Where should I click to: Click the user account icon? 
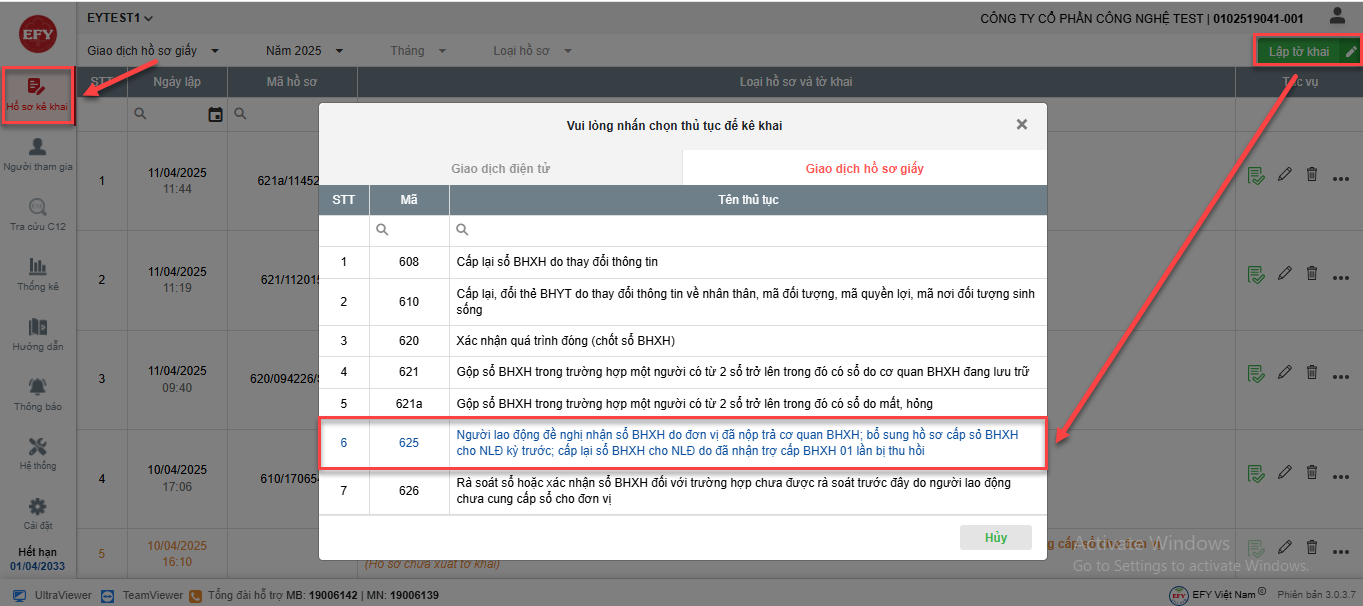pyautogui.click(x=1337, y=16)
